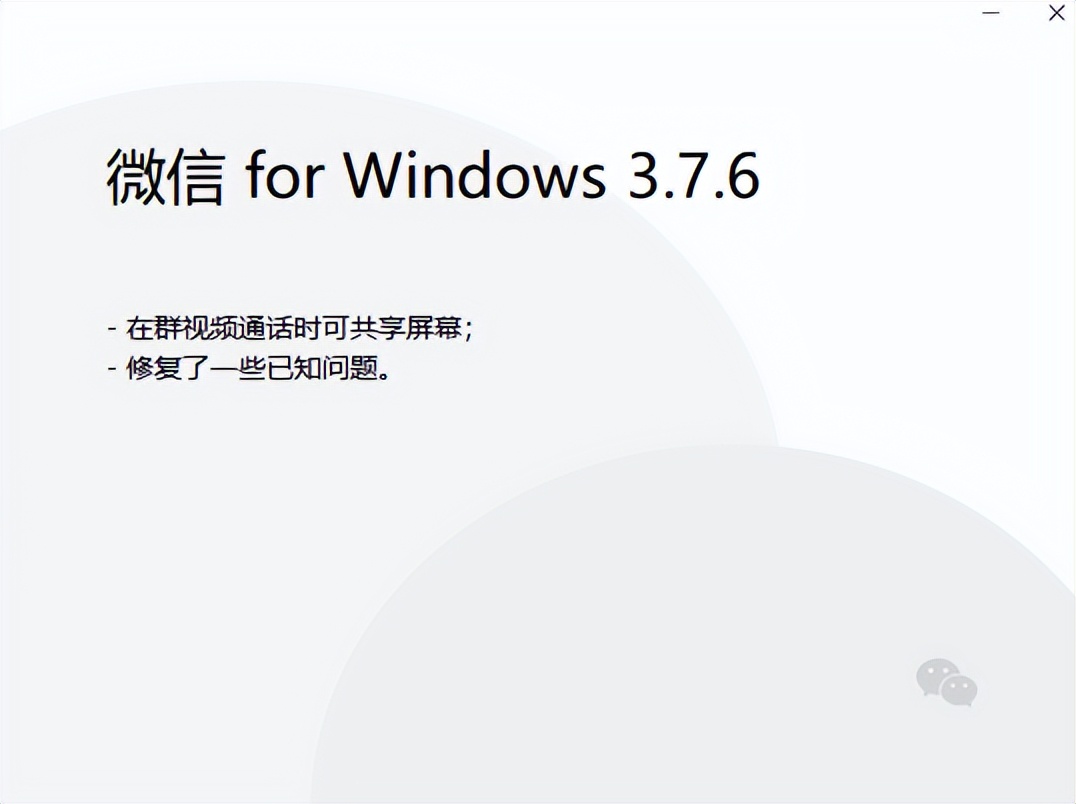Viewport: 1076px width, 804px height.
Task: Close the WeChat update window
Action: click(x=1057, y=13)
